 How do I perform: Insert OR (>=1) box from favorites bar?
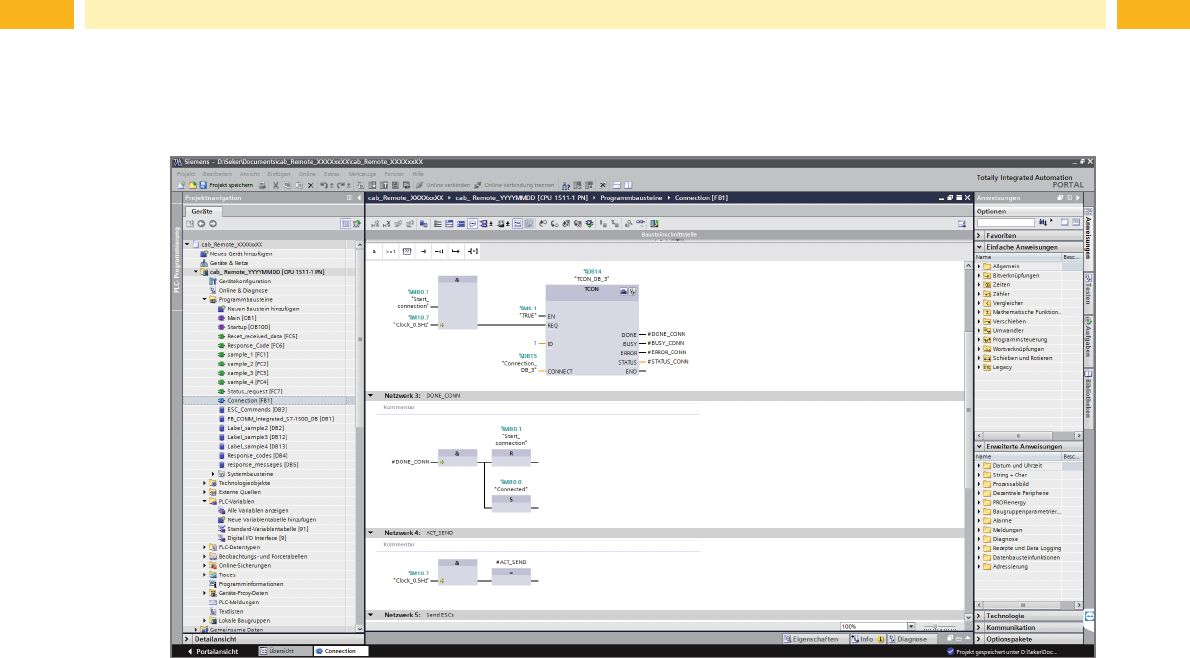[390, 251]
